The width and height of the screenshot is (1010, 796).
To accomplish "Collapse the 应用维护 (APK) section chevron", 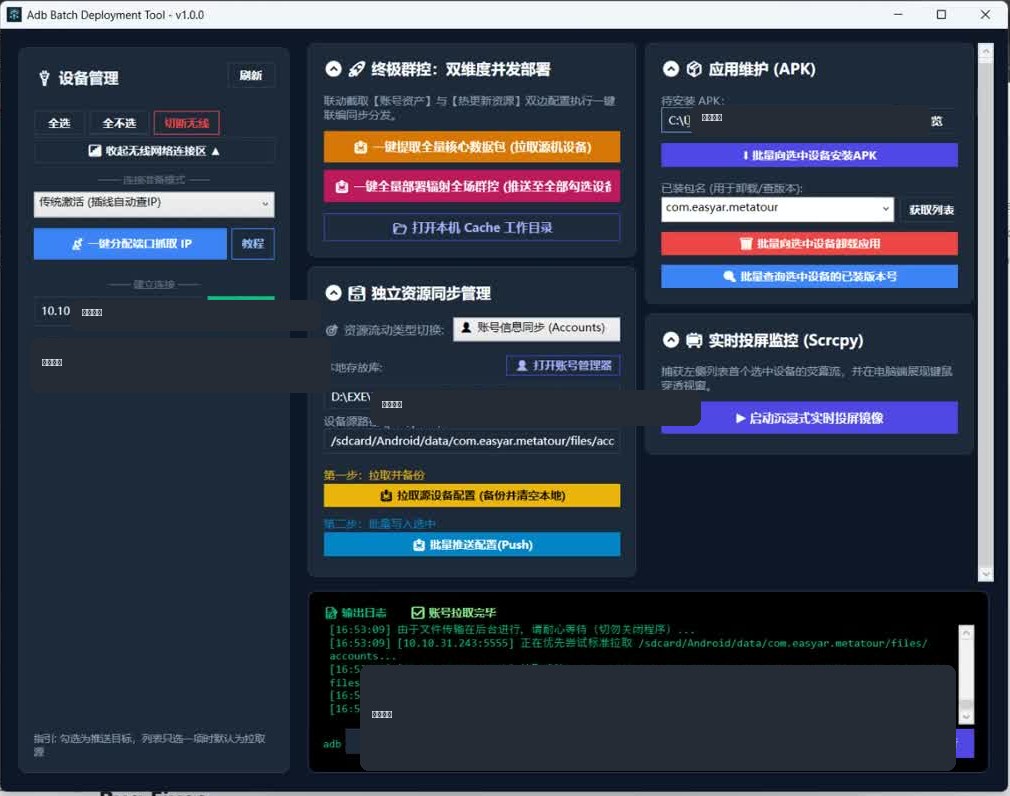I will point(671,69).
